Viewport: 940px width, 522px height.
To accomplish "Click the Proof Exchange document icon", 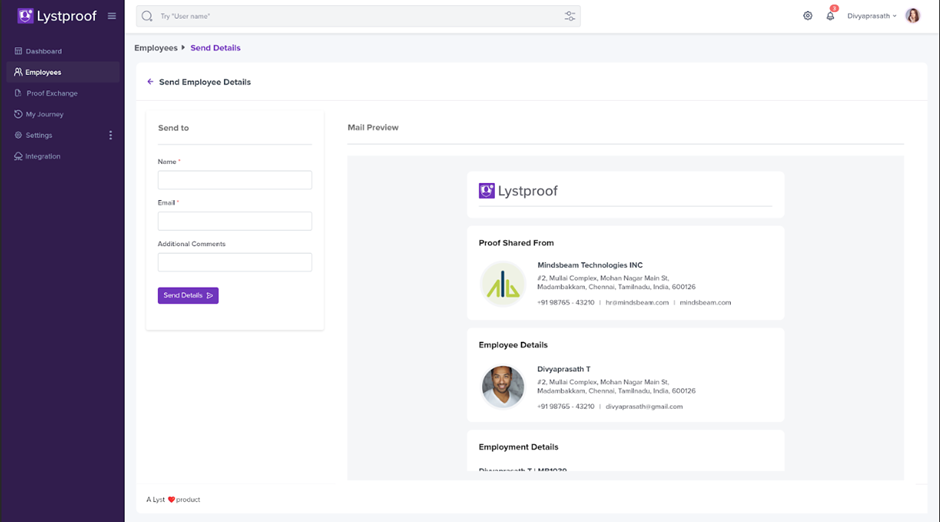I will click(18, 93).
